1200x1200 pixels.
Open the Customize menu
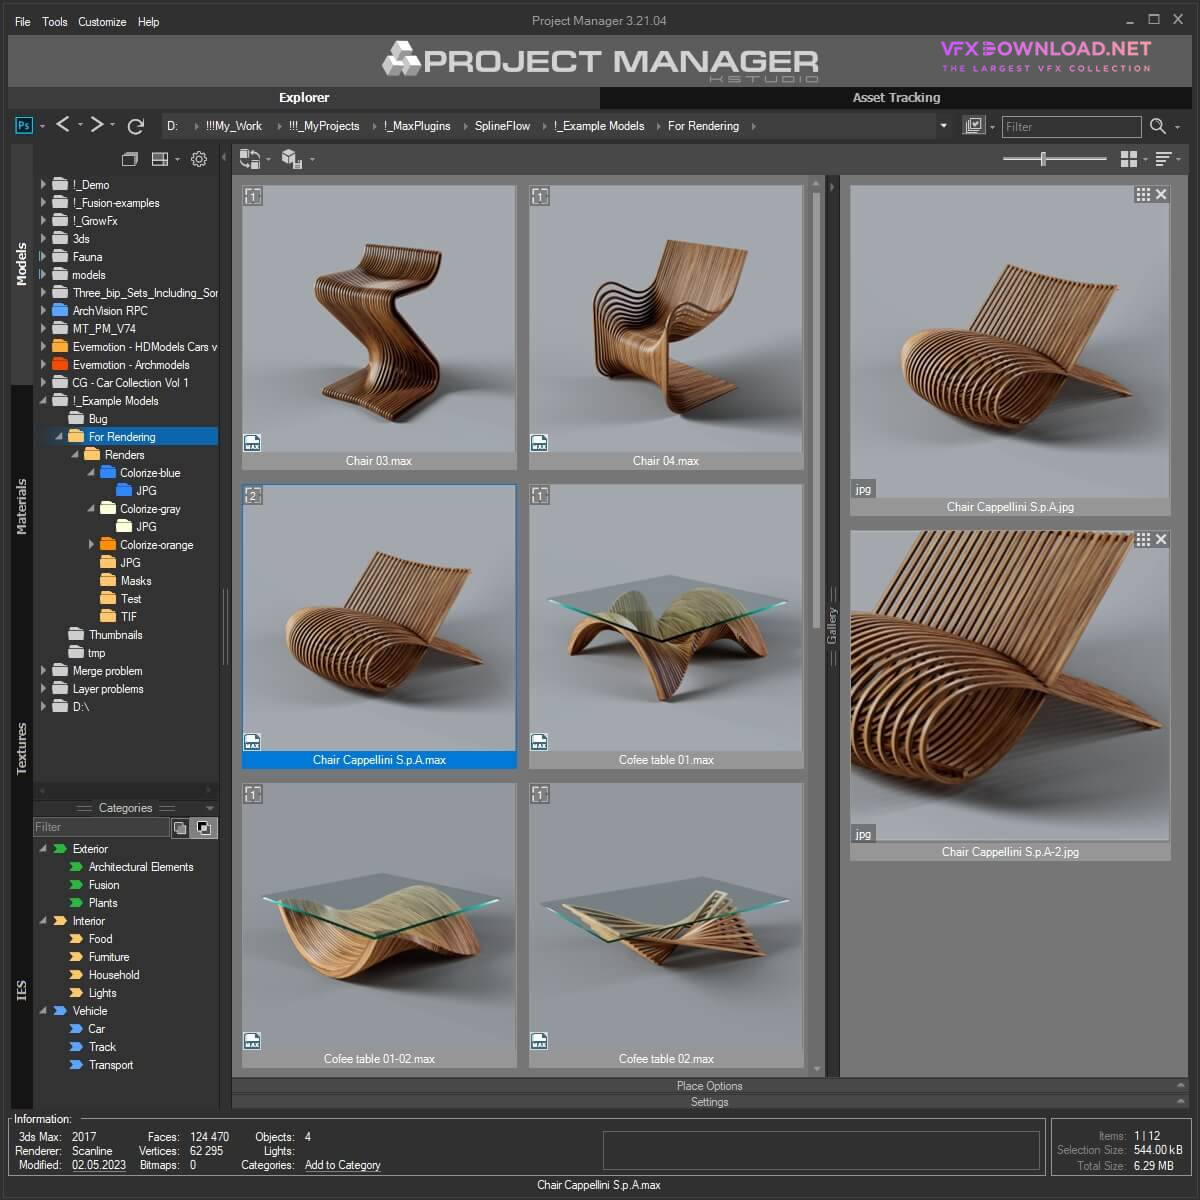[102, 21]
